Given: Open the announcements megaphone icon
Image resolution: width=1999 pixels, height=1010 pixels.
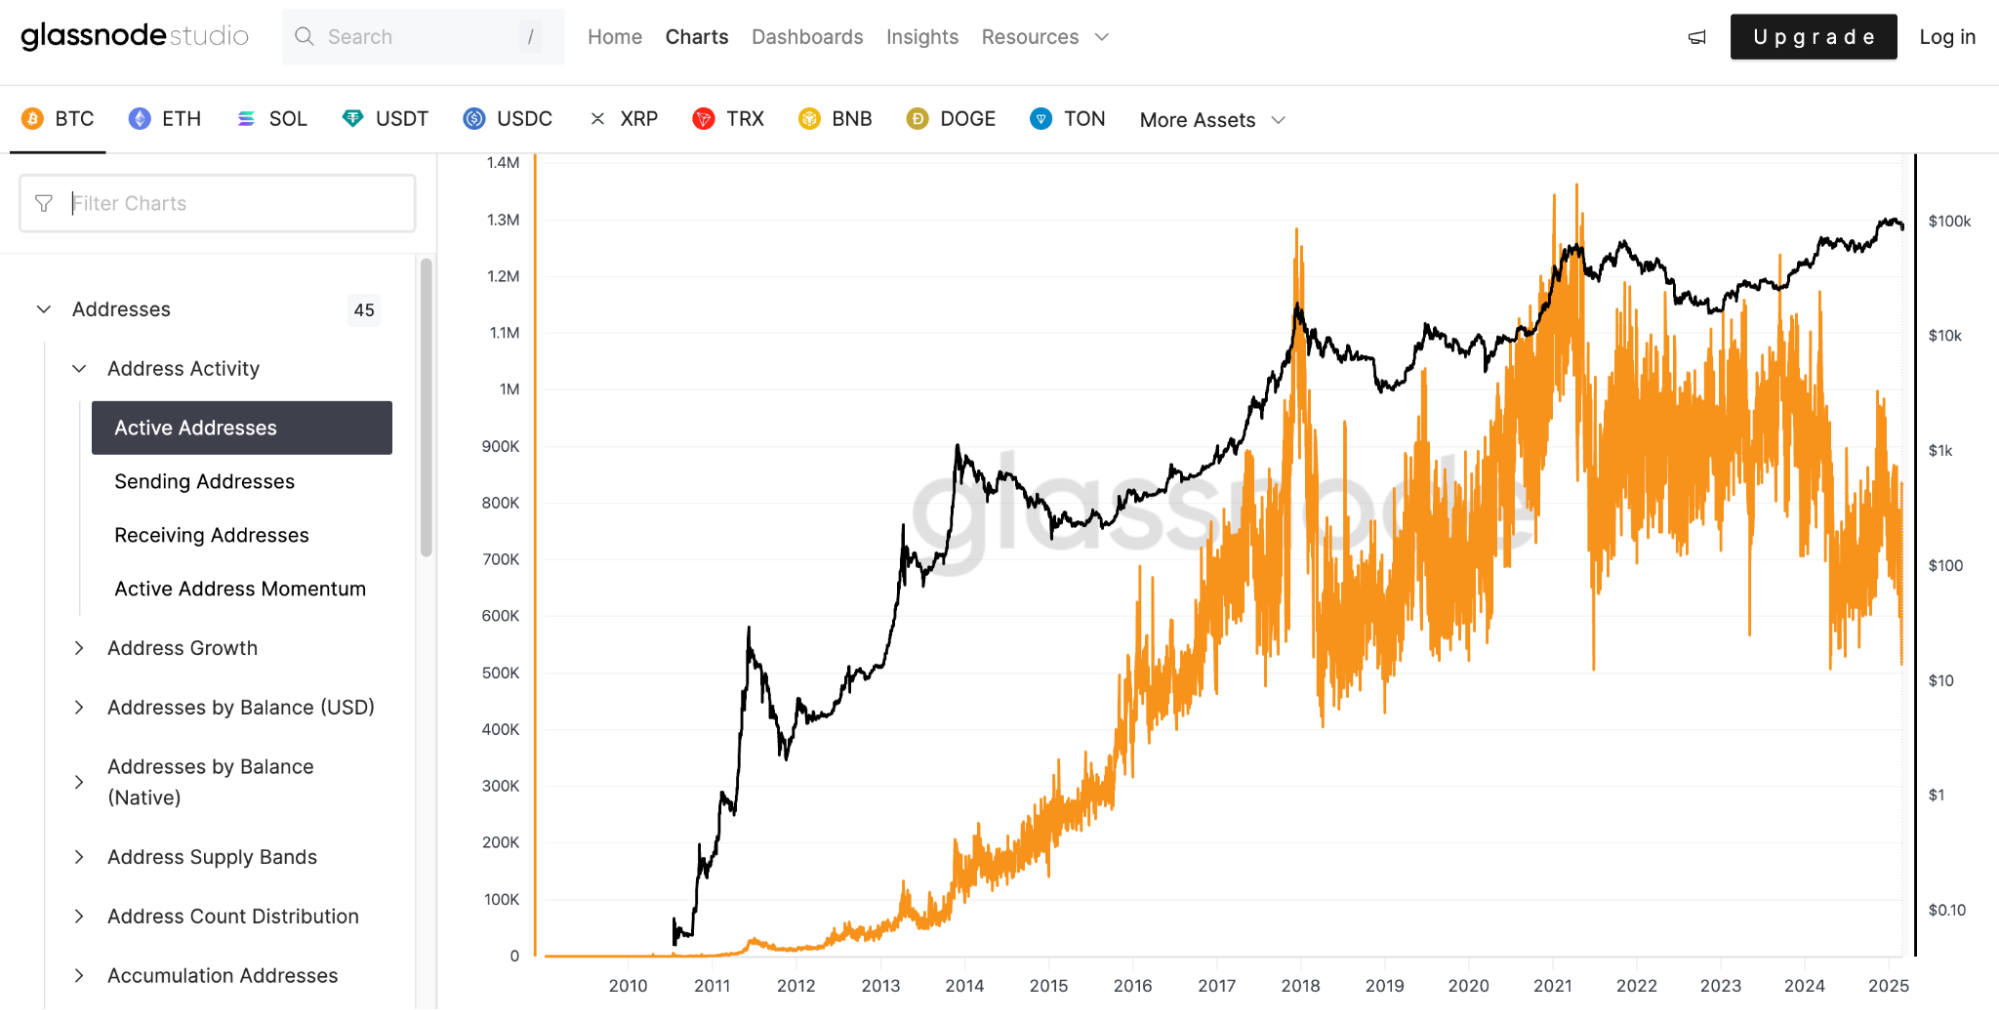Looking at the screenshot, I should [x=1697, y=37].
